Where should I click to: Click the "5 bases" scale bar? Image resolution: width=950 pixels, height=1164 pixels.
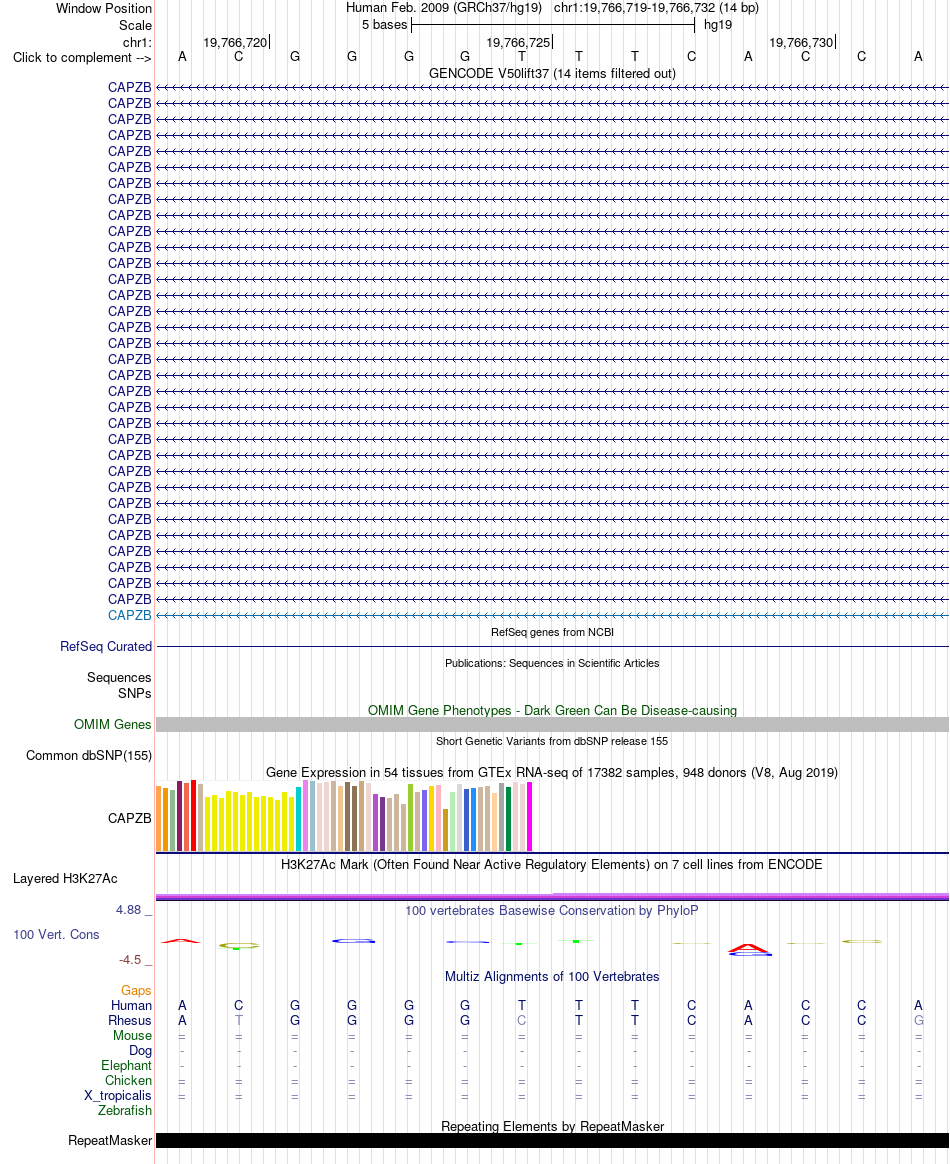coord(553,25)
